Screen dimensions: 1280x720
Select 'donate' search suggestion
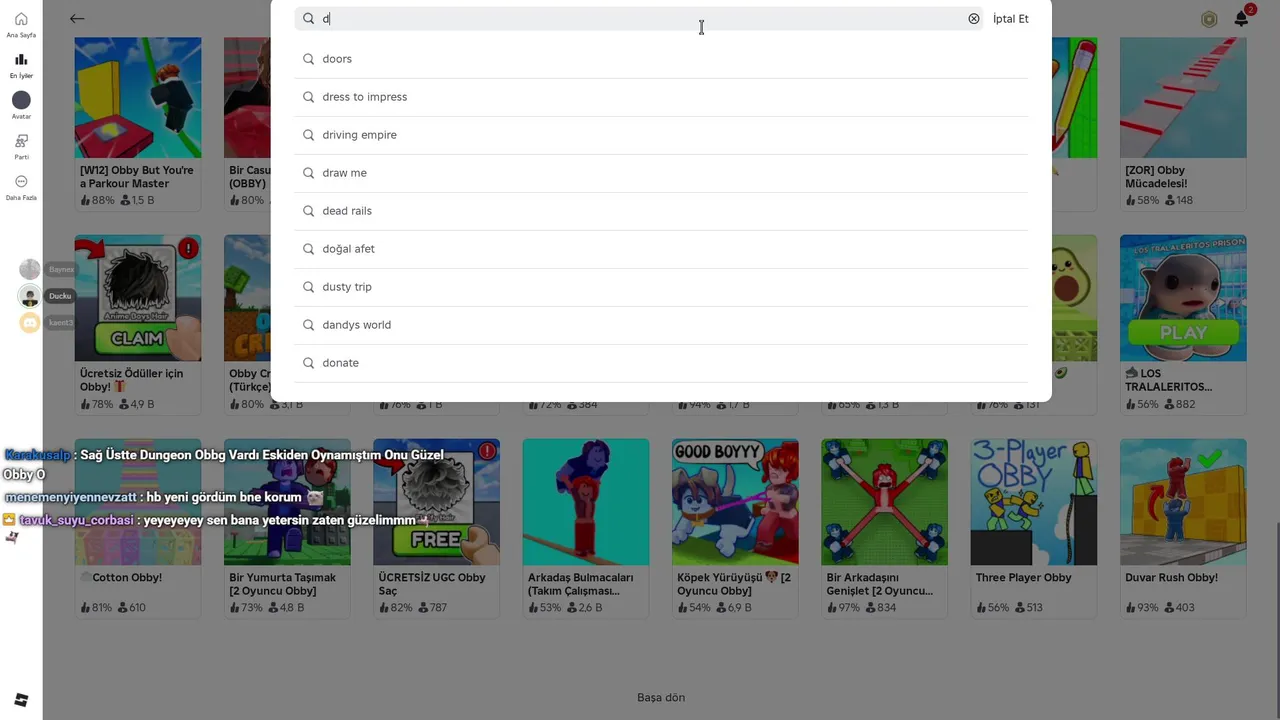click(661, 363)
